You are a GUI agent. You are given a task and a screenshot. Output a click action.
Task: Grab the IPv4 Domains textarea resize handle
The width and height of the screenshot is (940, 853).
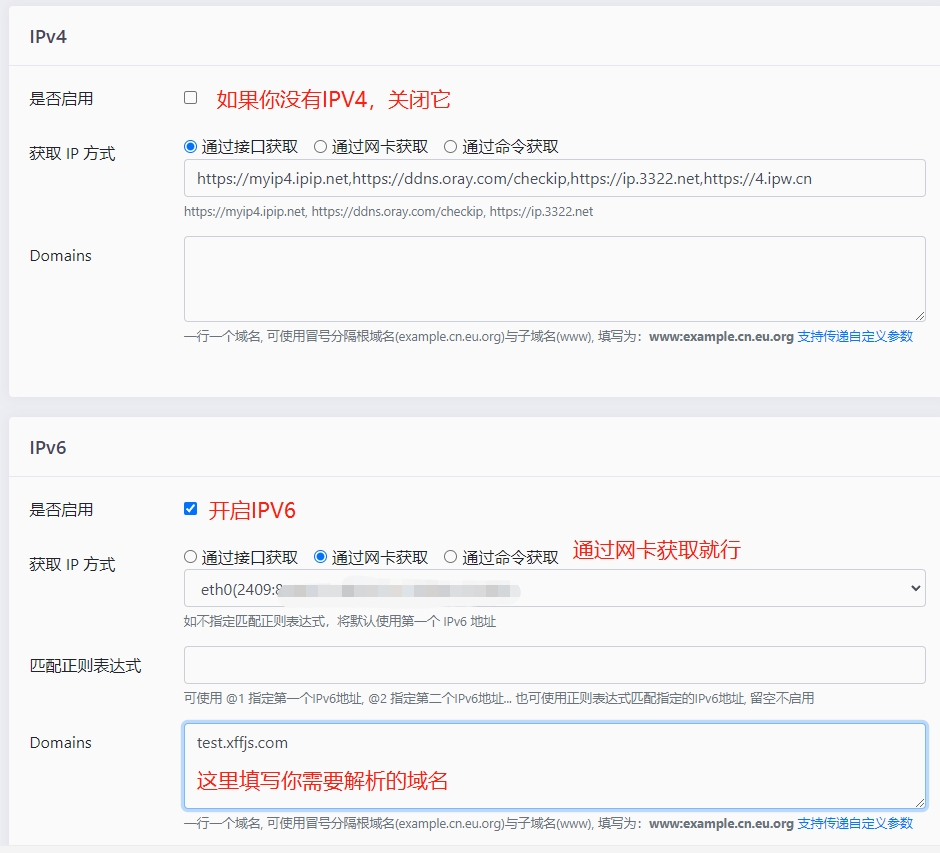pyautogui.click(x=919, y=315)
